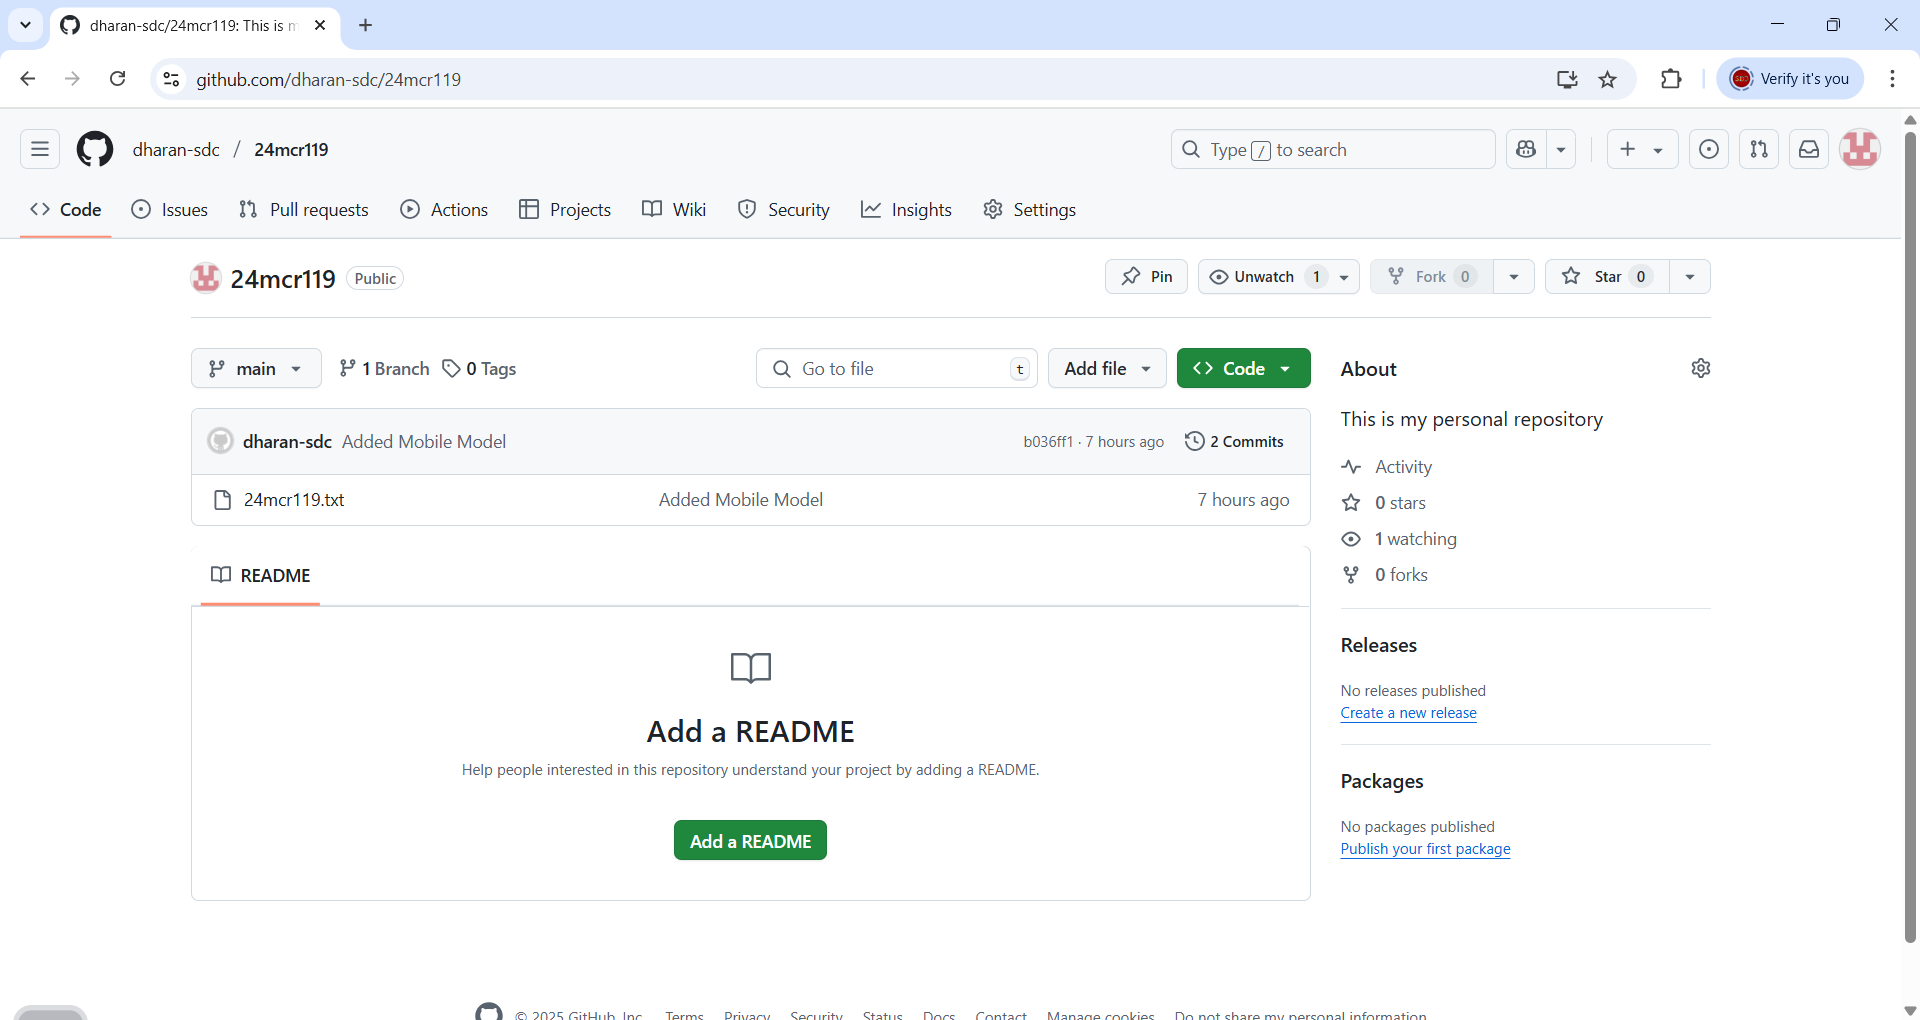
Task: Go to GitHub homepage via Octocat logo
Action: [95, 149]
